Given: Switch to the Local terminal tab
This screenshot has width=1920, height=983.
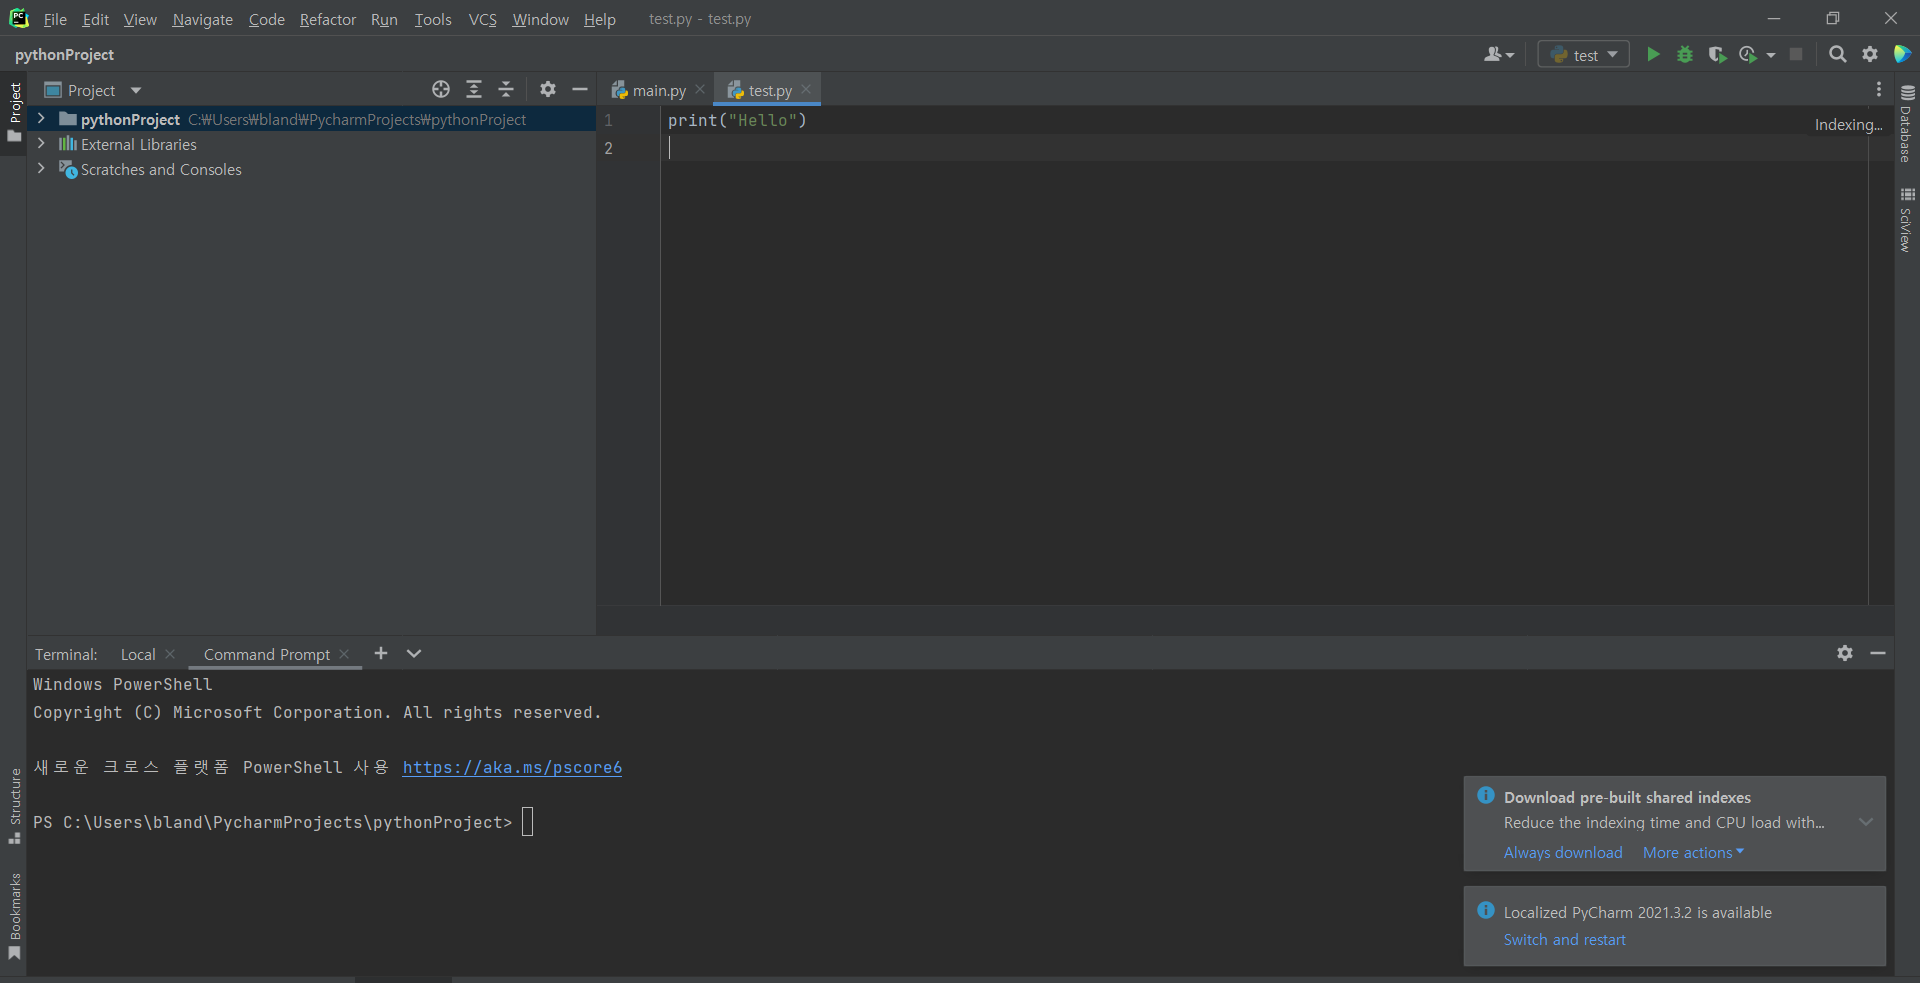Looking at the screenshot, I should (138, 654).
